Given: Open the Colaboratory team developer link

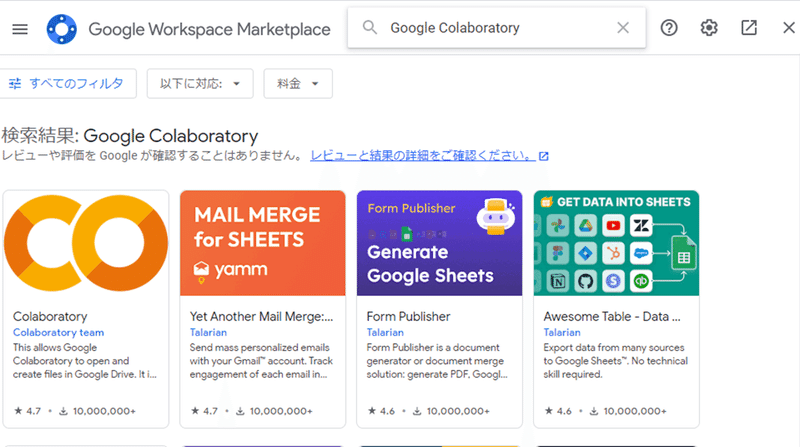Looking at the screenshot, I should click(59, 332).
